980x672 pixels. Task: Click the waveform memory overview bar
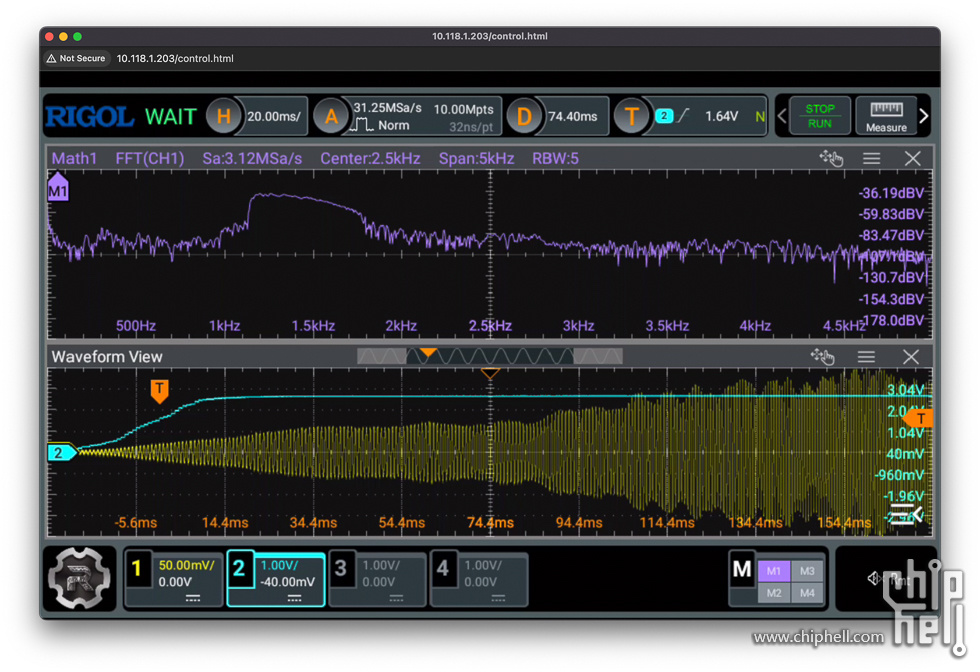(489, 356)
